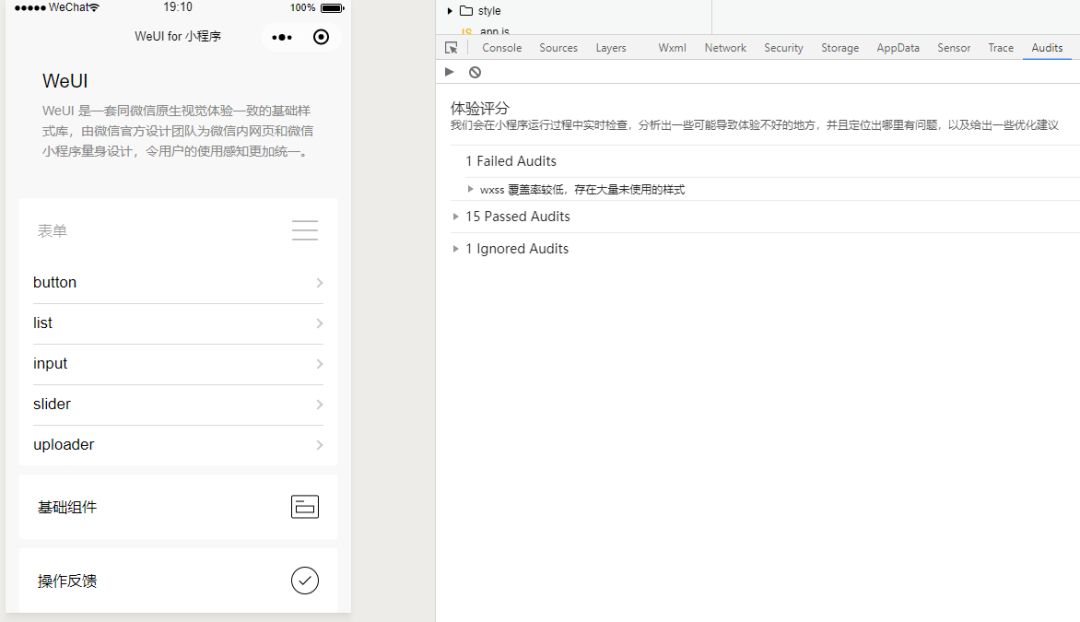Tap the mini program close circle button
This screenshot has height=622, width=1080.
pyautogui.click(x=321, y=37)
